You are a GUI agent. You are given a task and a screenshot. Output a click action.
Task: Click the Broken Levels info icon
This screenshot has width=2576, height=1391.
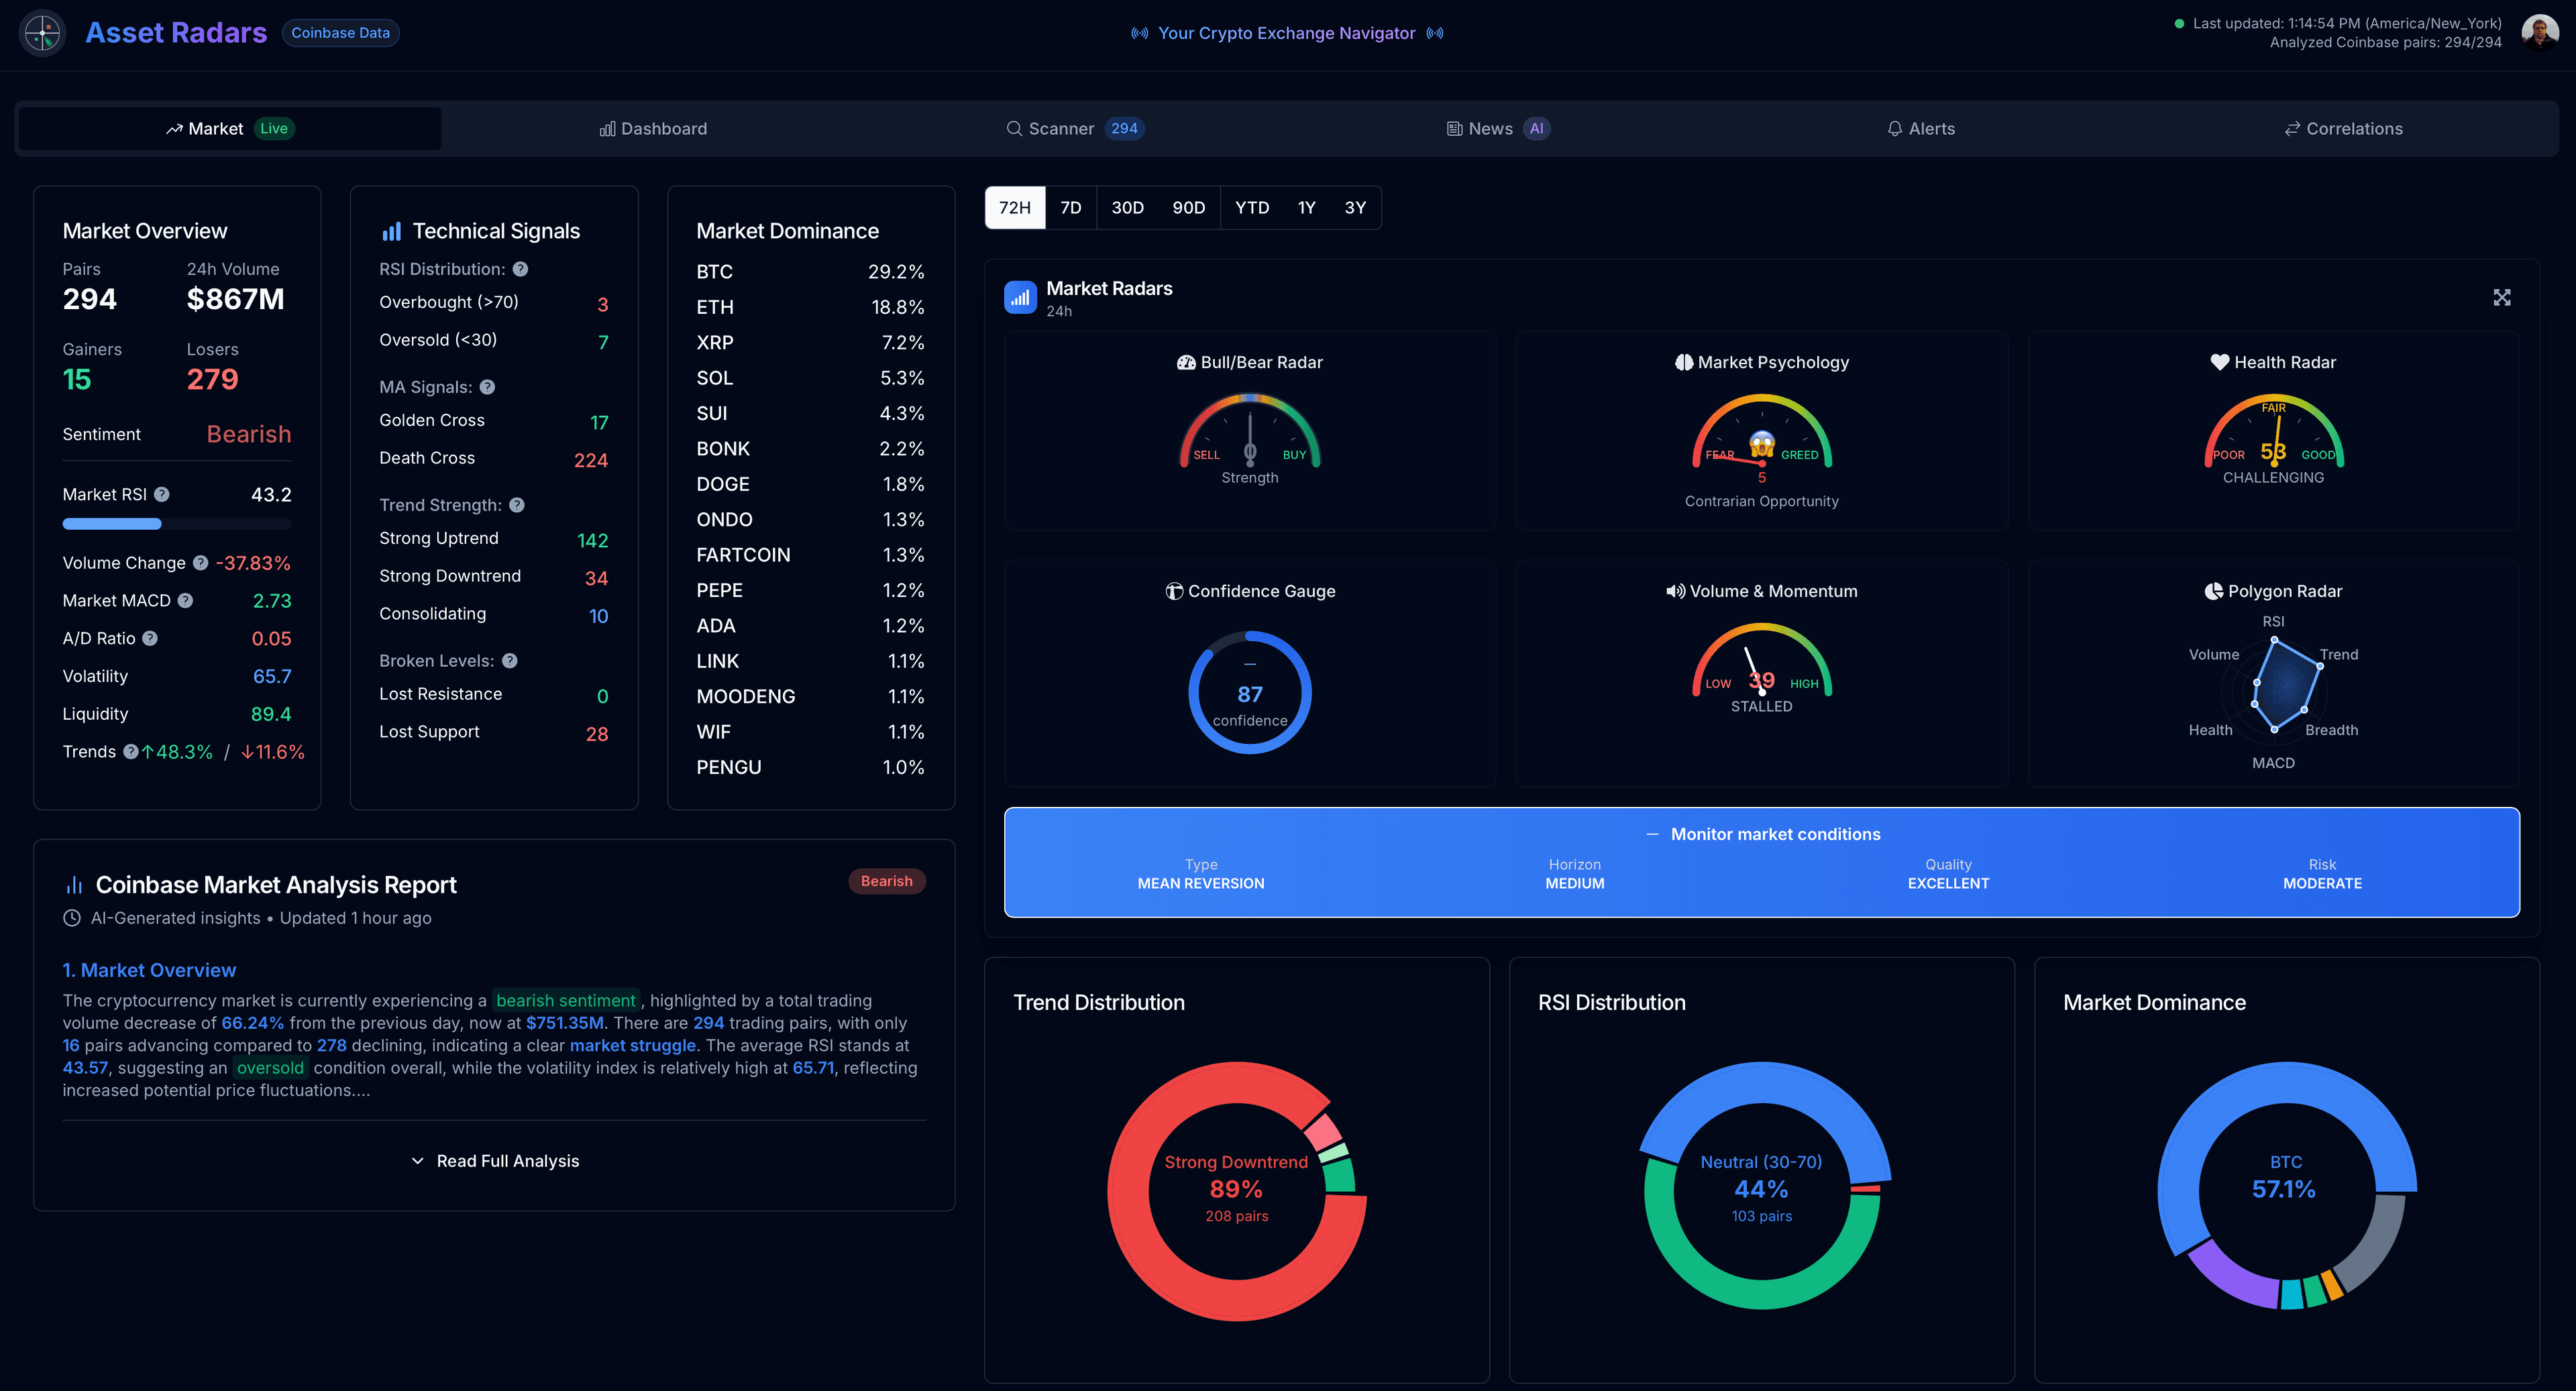coord(510,660)
